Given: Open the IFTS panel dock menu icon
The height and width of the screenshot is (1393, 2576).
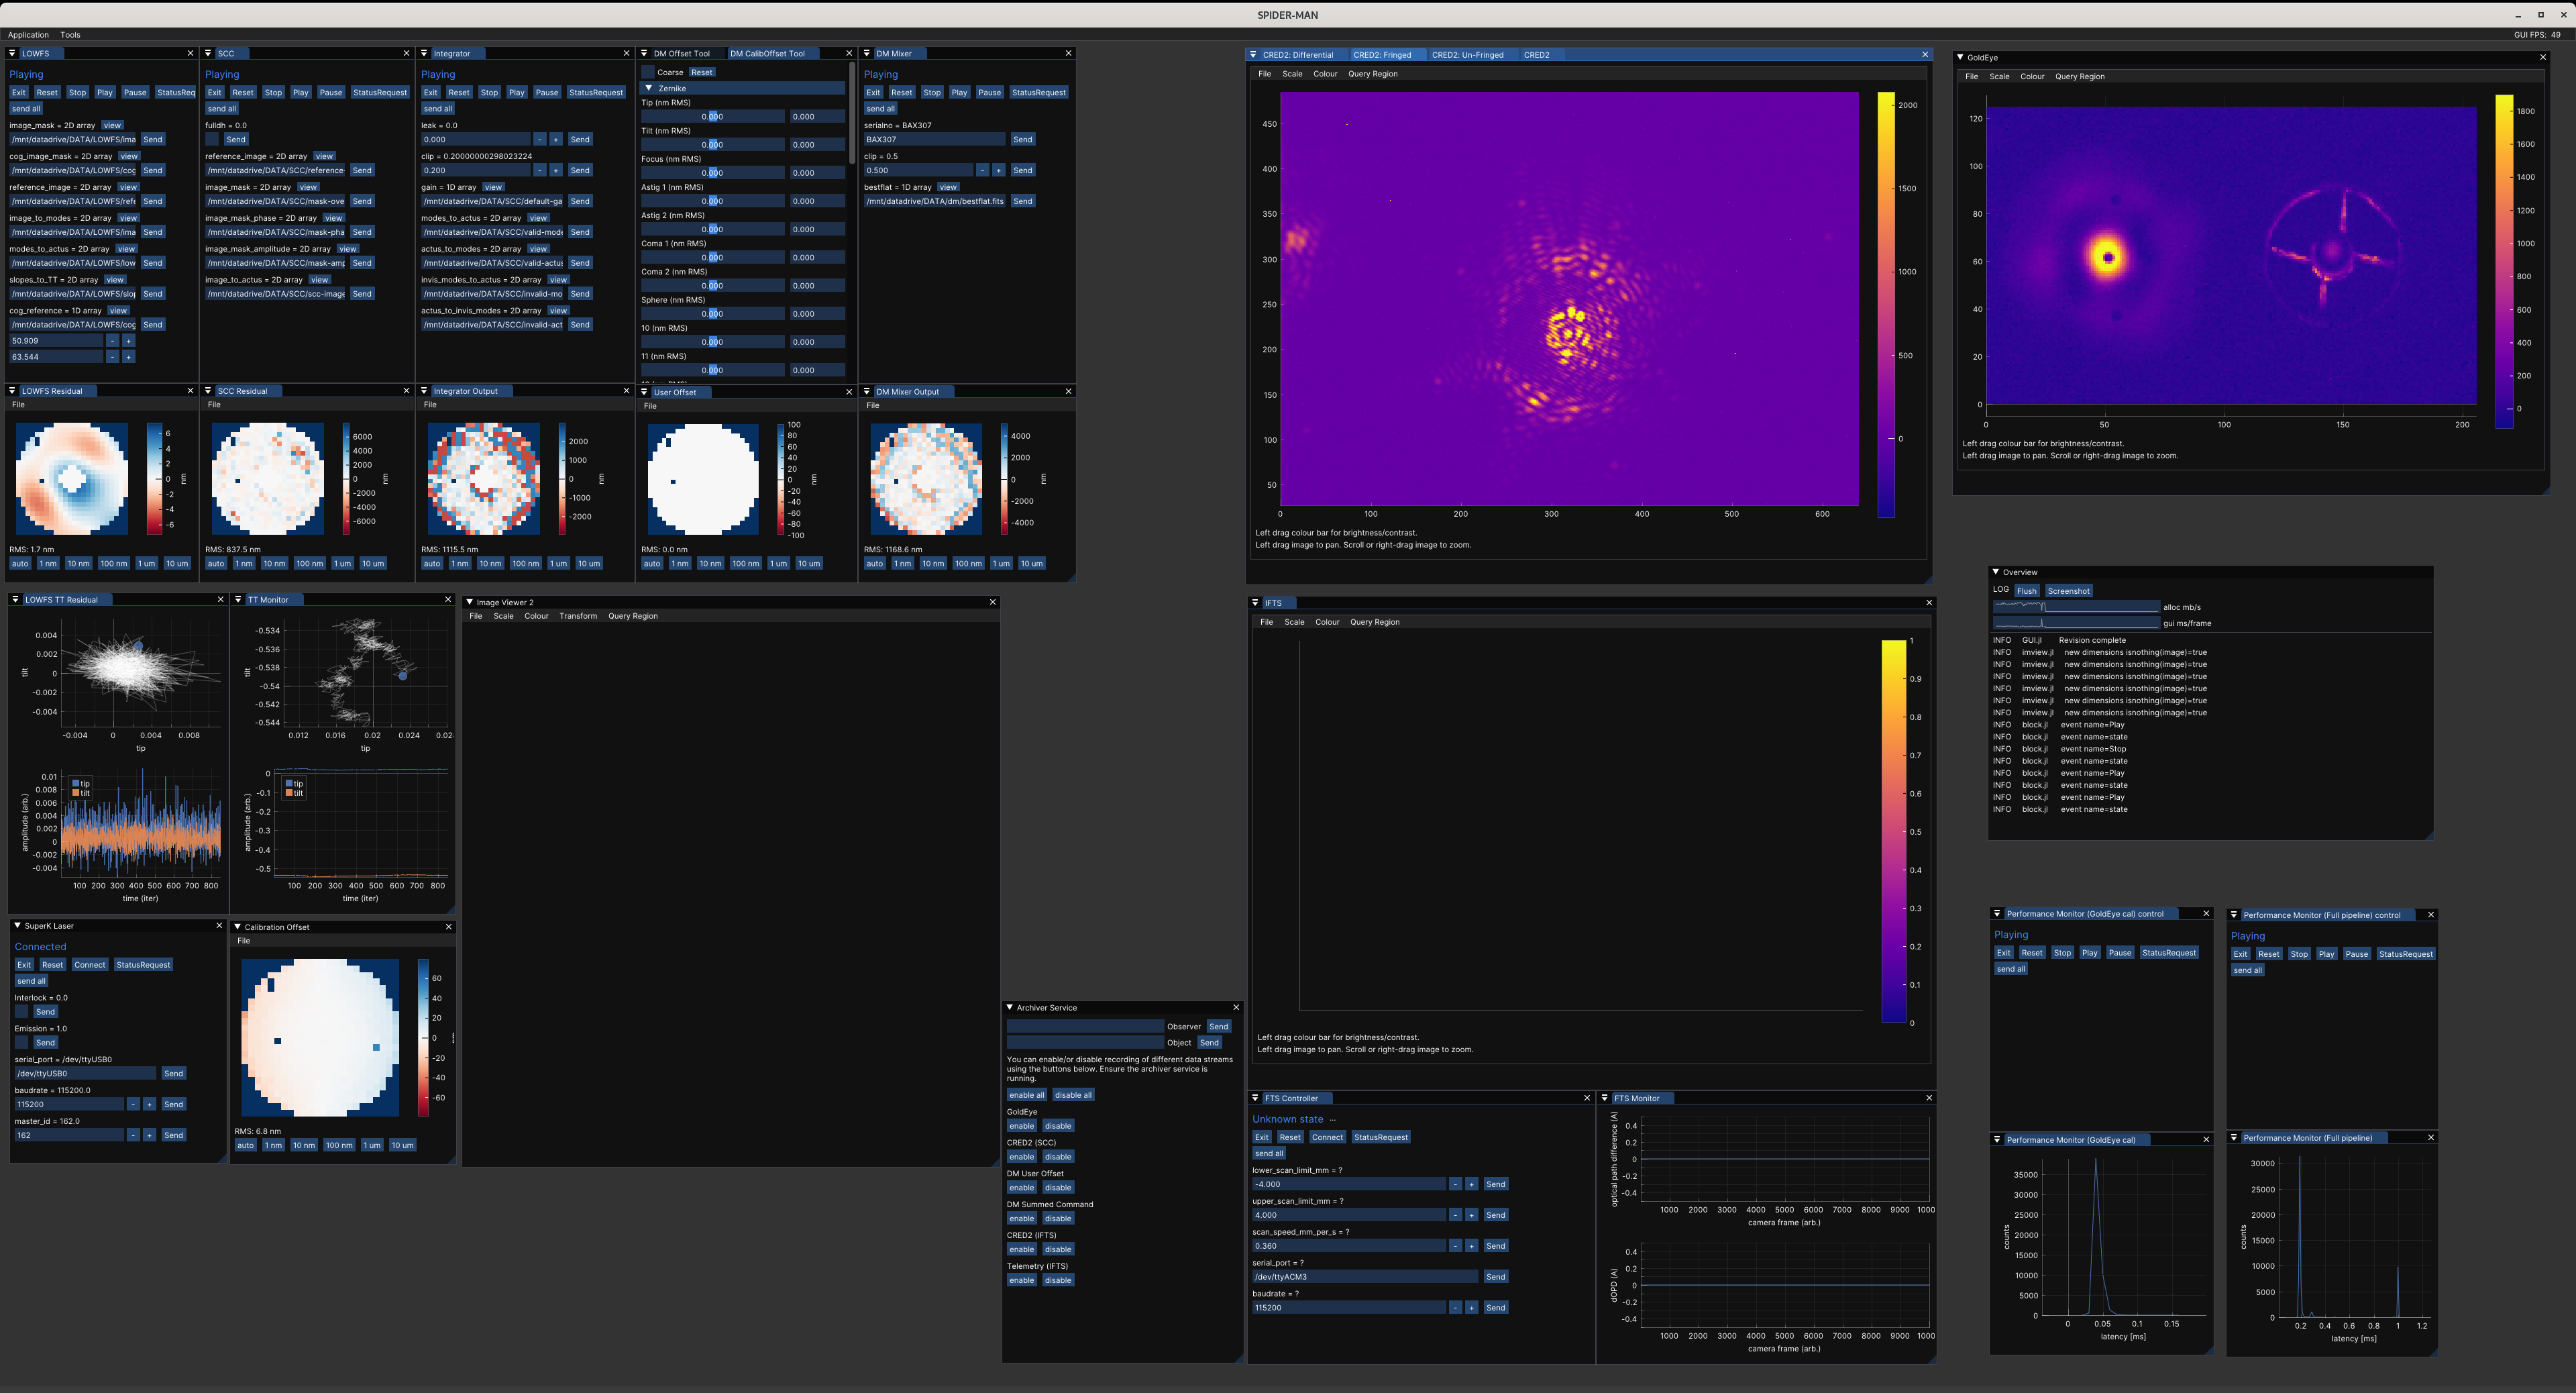Looking at the screenshot, I should click(1256, 603).
